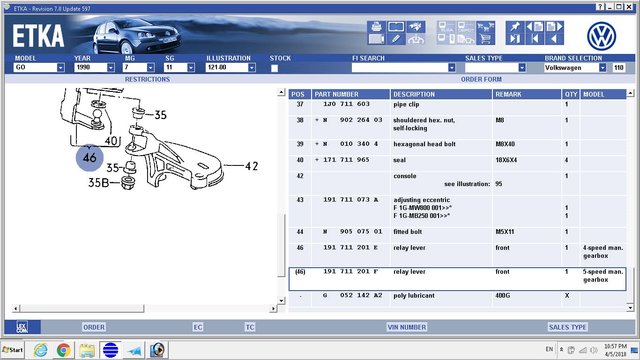Image resolution: width=640 pixels, height=360 pixels.
Task: Select the pencil edit icon
Action: pyautogui.click(x=396, y=39)
